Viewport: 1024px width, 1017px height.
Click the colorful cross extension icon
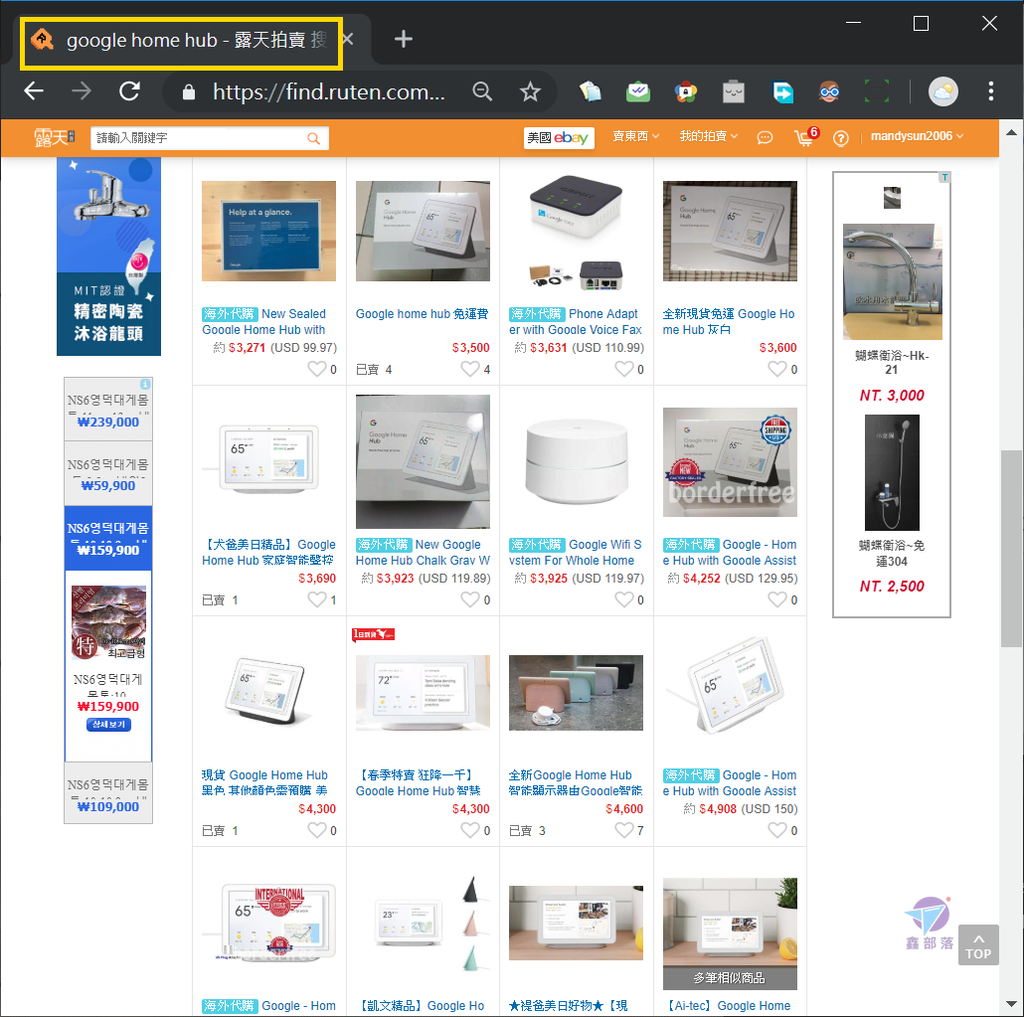686,91
